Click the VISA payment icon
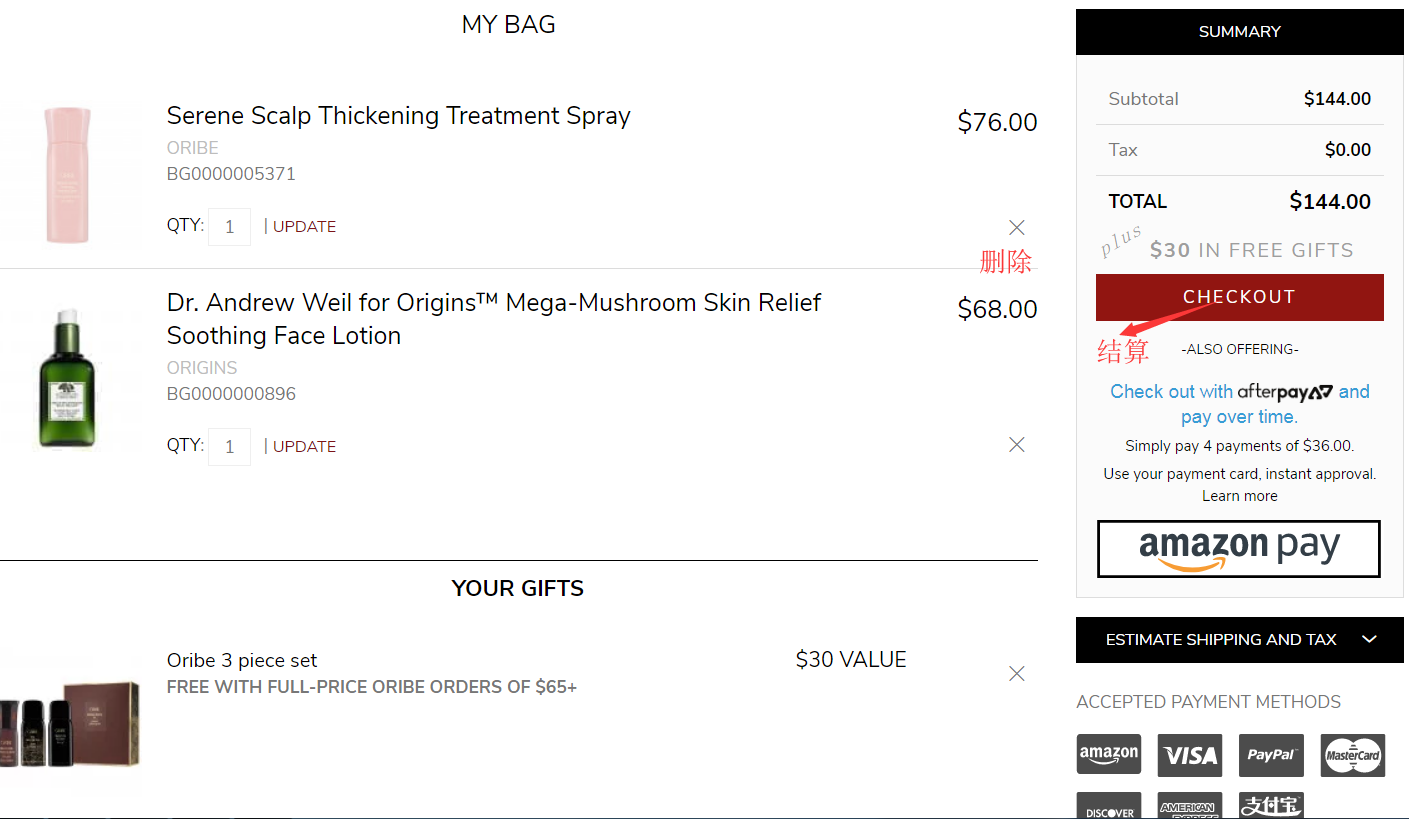 point(1190,755)
